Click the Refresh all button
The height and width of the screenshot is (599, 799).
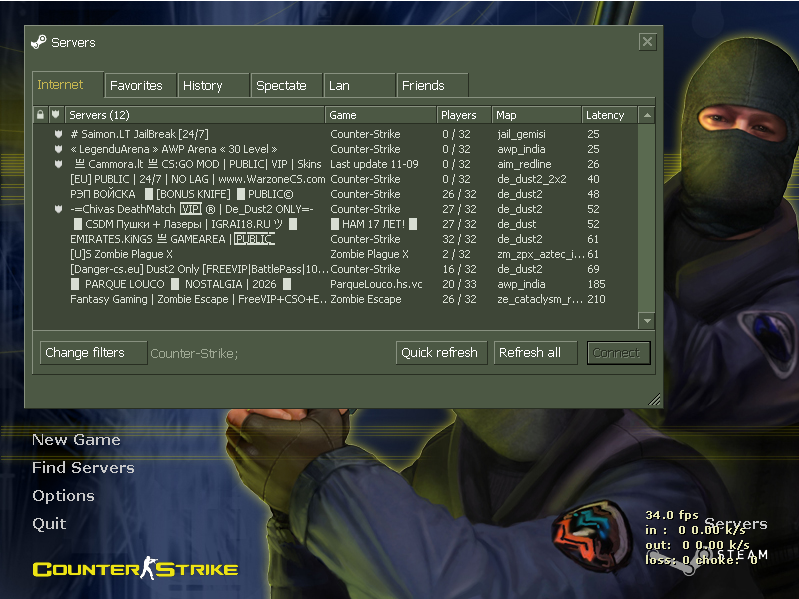coord(534,353)
